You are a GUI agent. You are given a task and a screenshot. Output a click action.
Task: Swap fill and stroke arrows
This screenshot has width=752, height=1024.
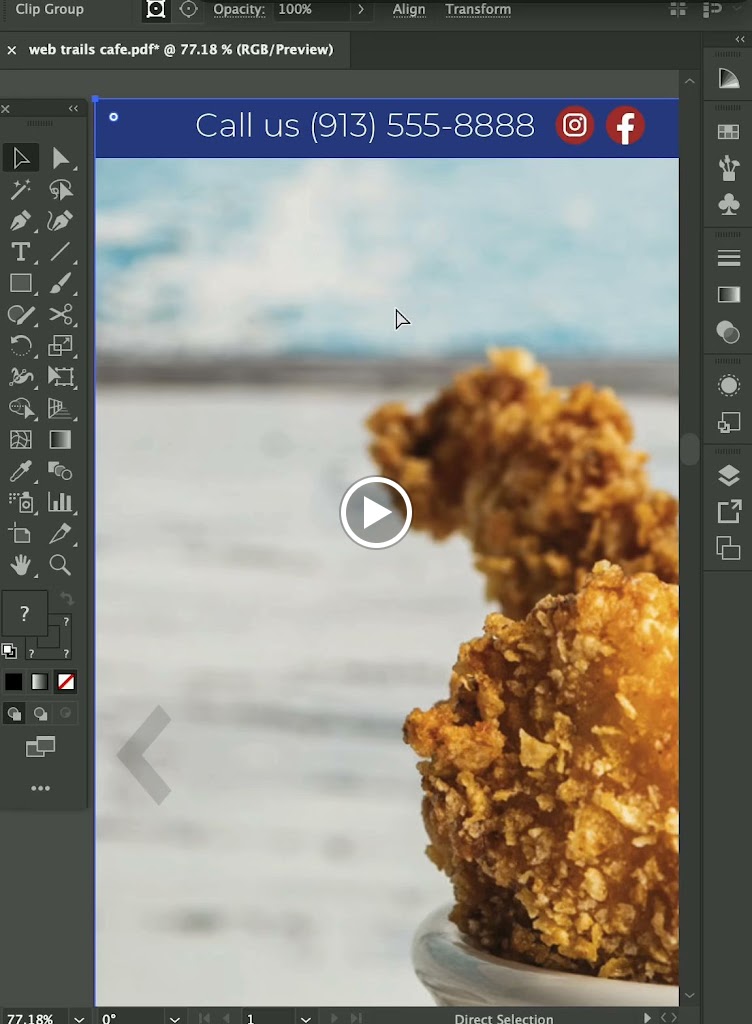tap(66, 598)
